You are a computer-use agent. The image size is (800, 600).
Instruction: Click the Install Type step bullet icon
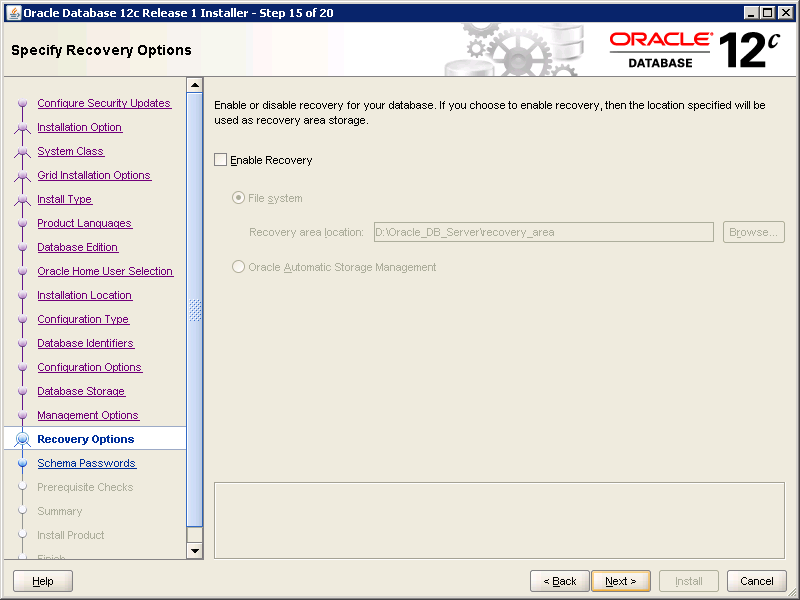[x=22, y=199]
